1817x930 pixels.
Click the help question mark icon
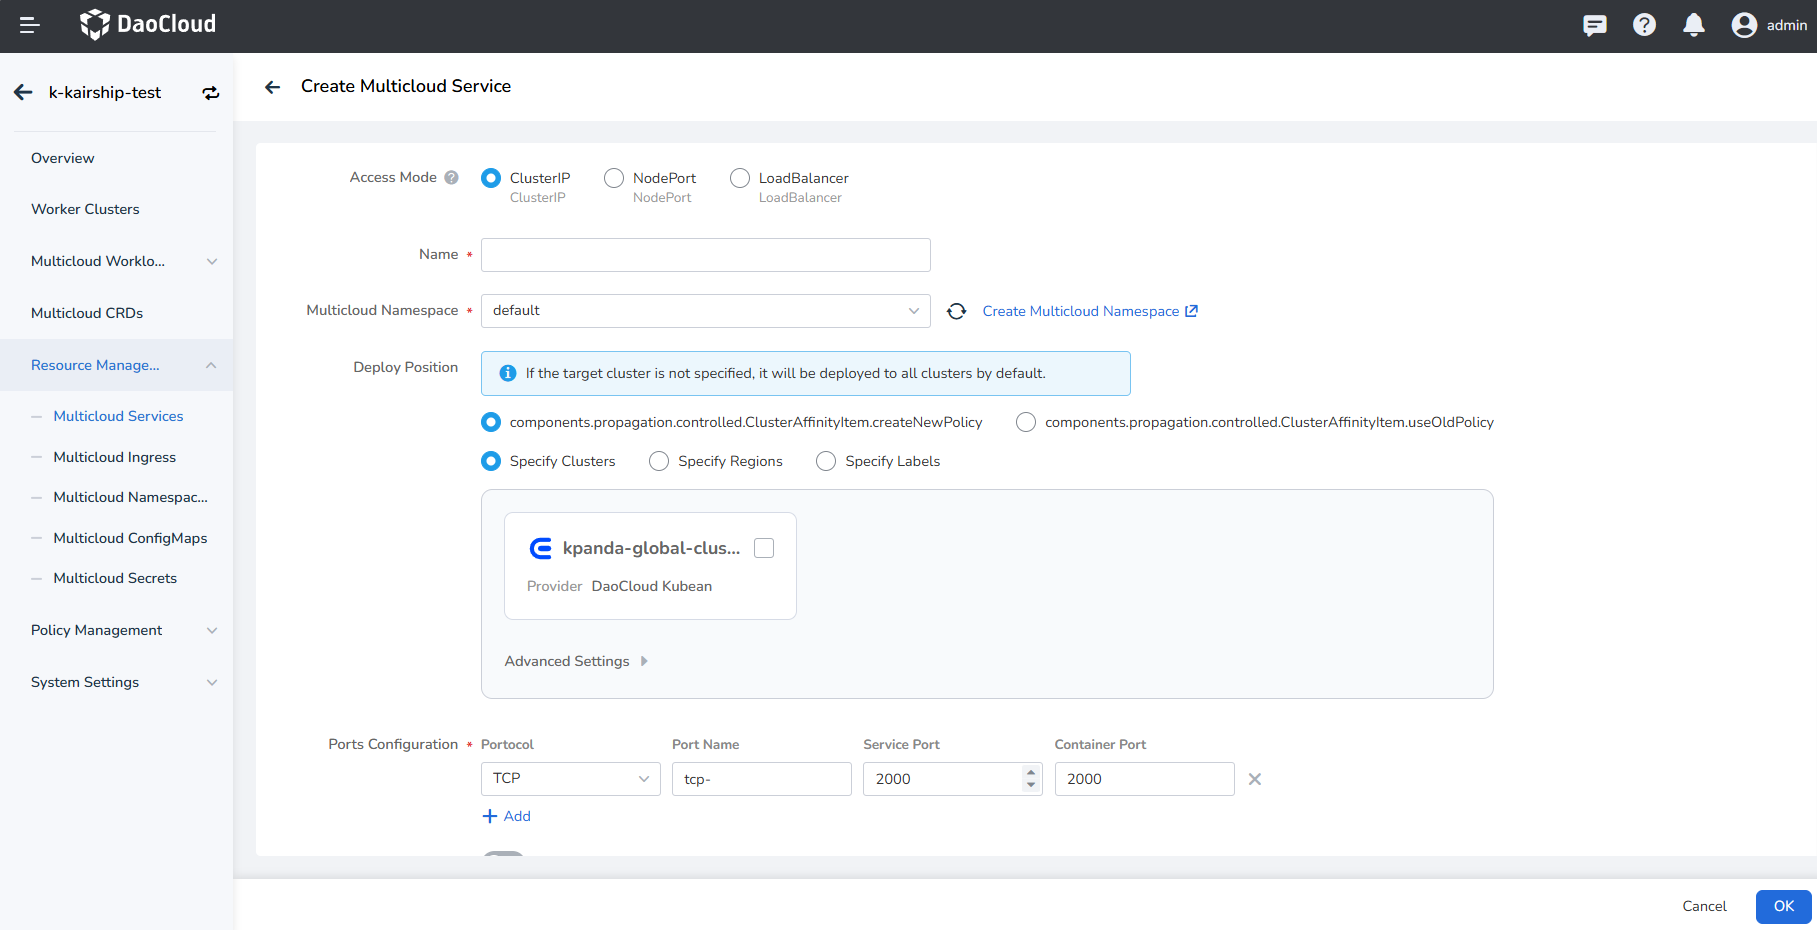click(1644, 25)
